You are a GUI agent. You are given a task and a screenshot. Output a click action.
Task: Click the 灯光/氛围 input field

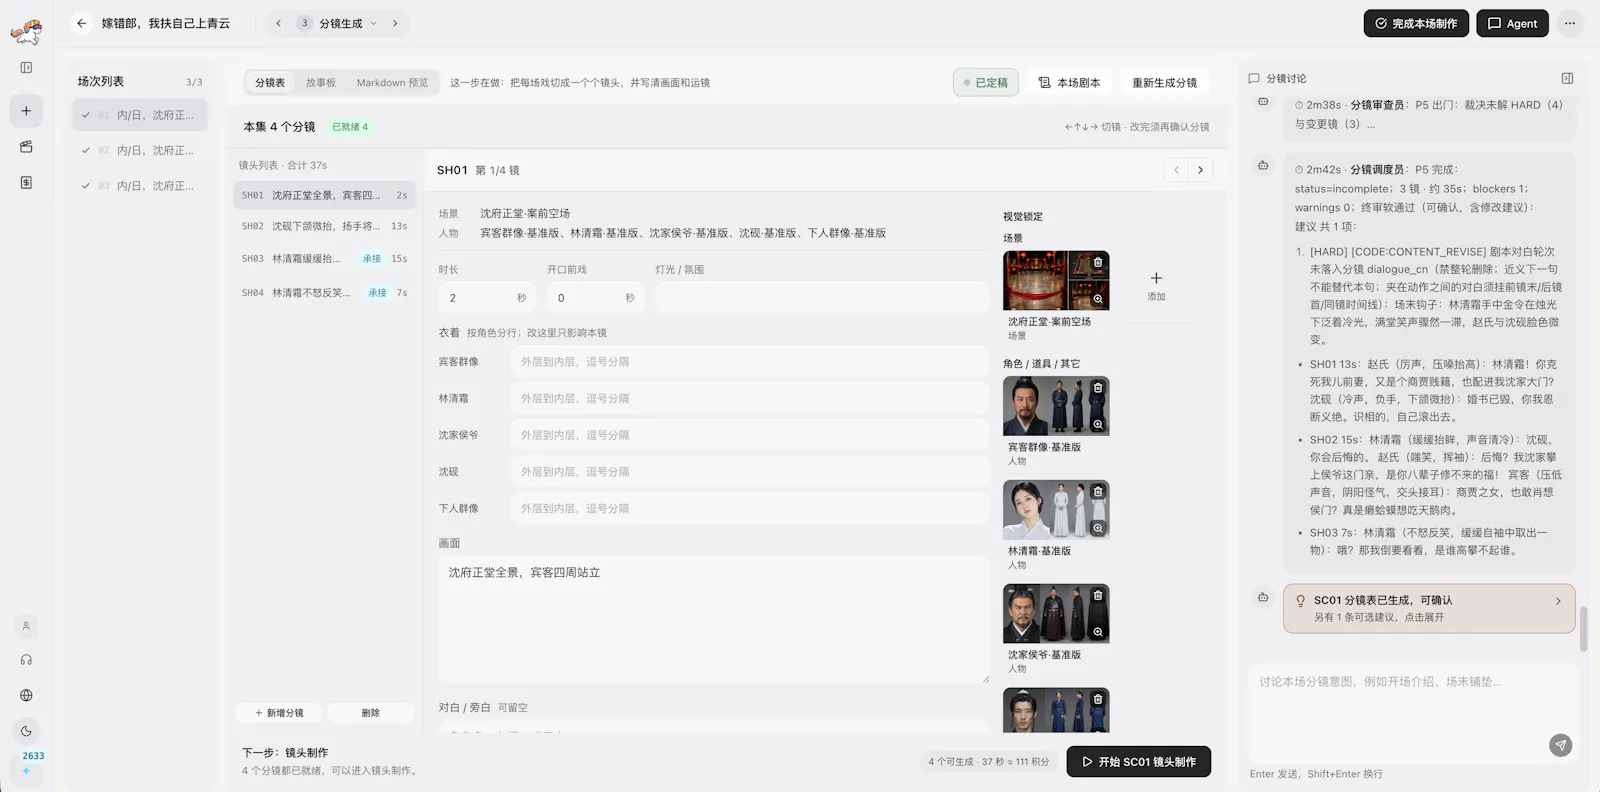(x=821, y=298)
